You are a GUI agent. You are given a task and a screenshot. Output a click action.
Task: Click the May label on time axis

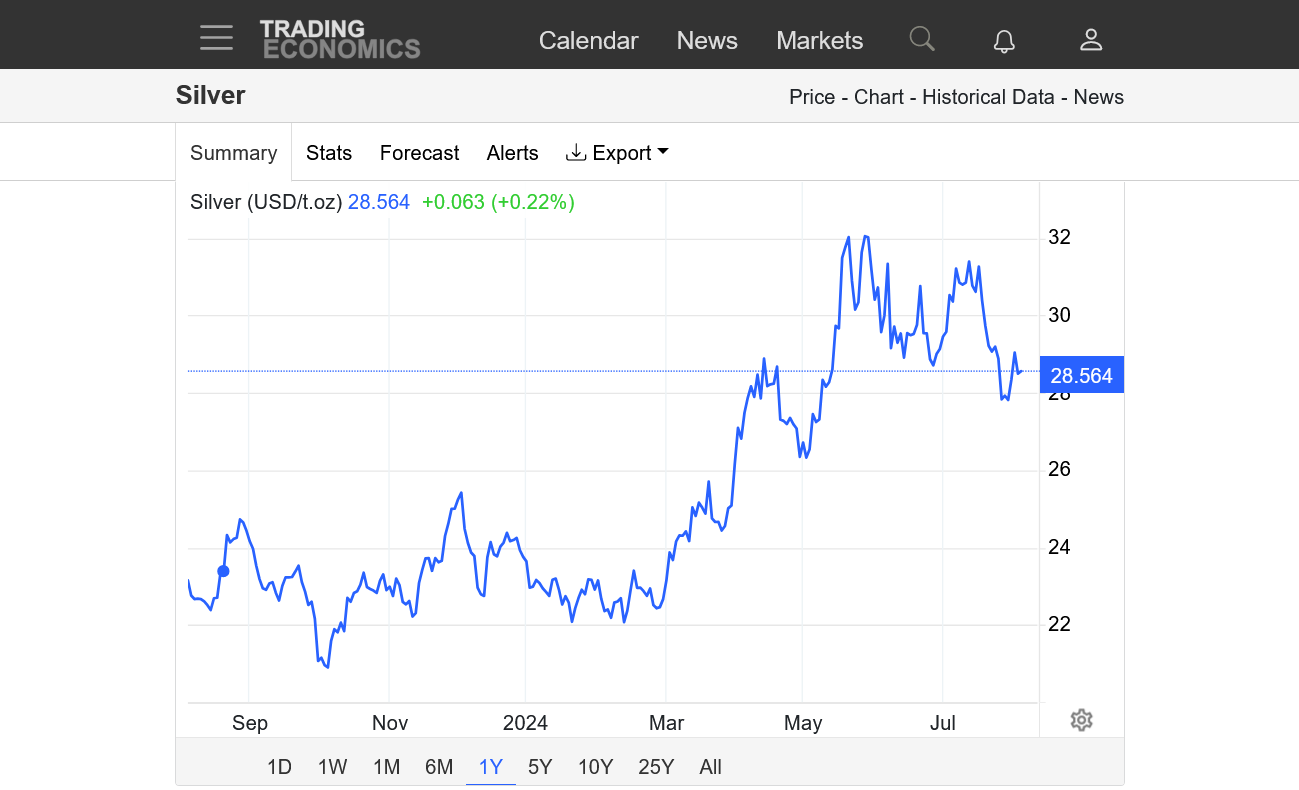coord(803,723)
